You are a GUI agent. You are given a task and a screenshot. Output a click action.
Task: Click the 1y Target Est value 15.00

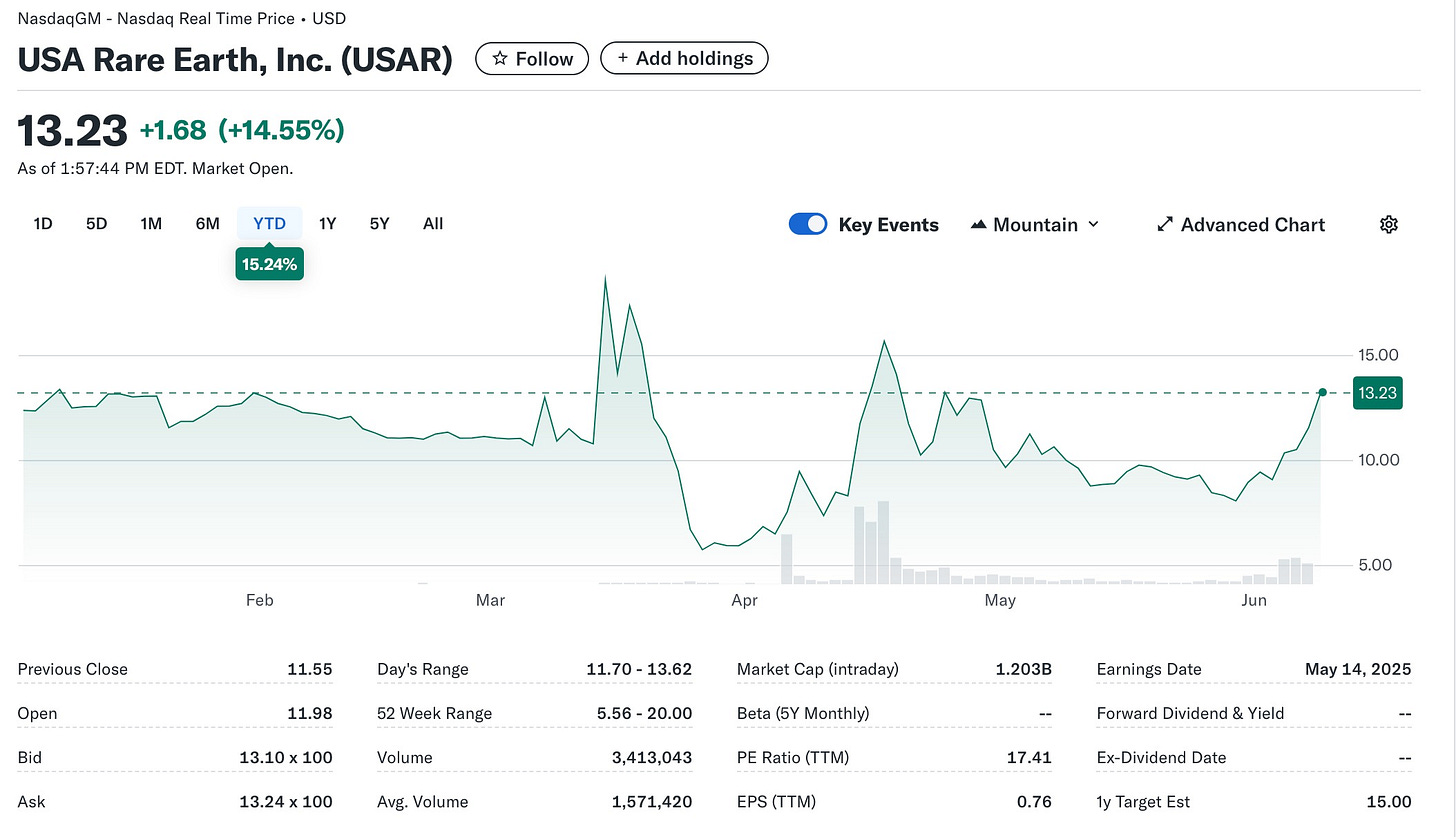pos(1391,802)
